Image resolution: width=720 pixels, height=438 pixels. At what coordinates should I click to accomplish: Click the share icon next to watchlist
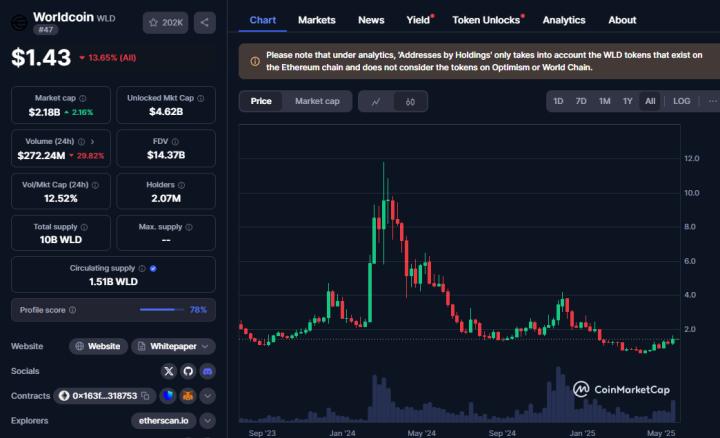point(204,21)
